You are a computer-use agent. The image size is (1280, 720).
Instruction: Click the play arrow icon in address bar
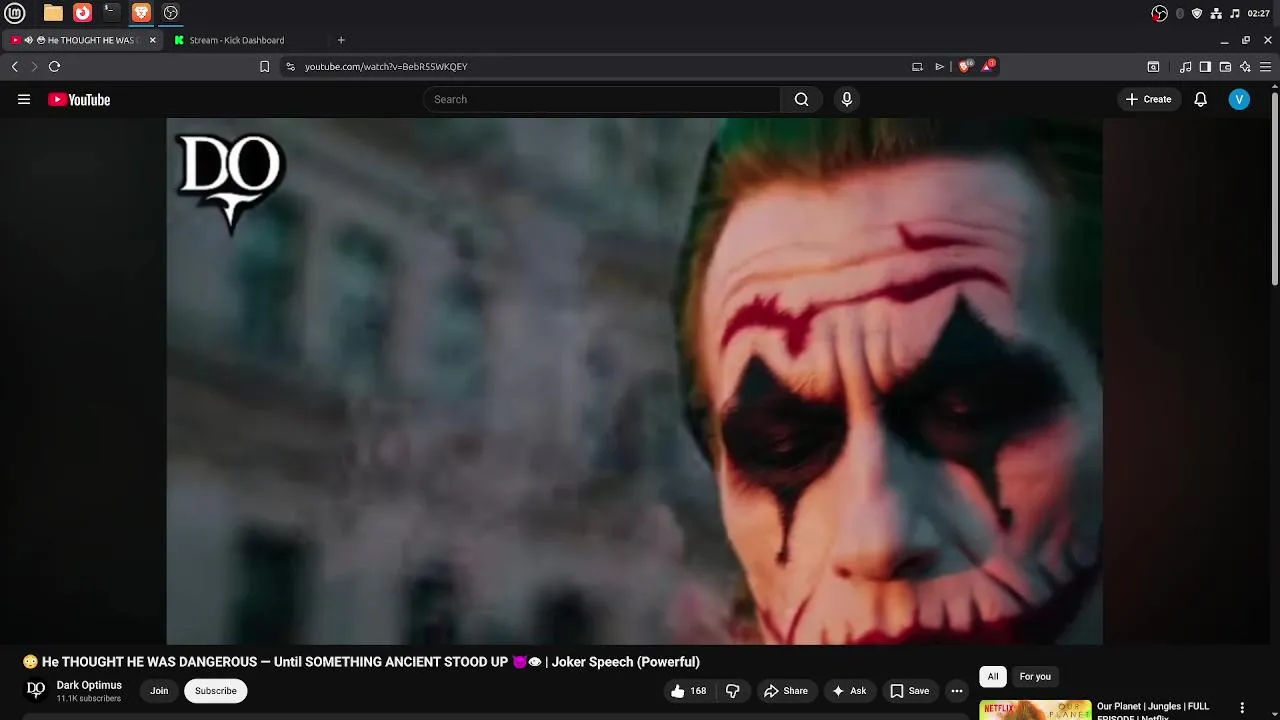pos(939,67)
